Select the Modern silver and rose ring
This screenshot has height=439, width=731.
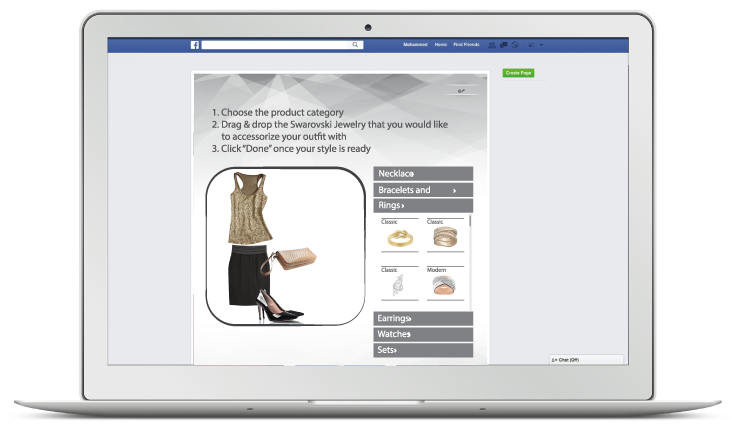tap(443, 287)
